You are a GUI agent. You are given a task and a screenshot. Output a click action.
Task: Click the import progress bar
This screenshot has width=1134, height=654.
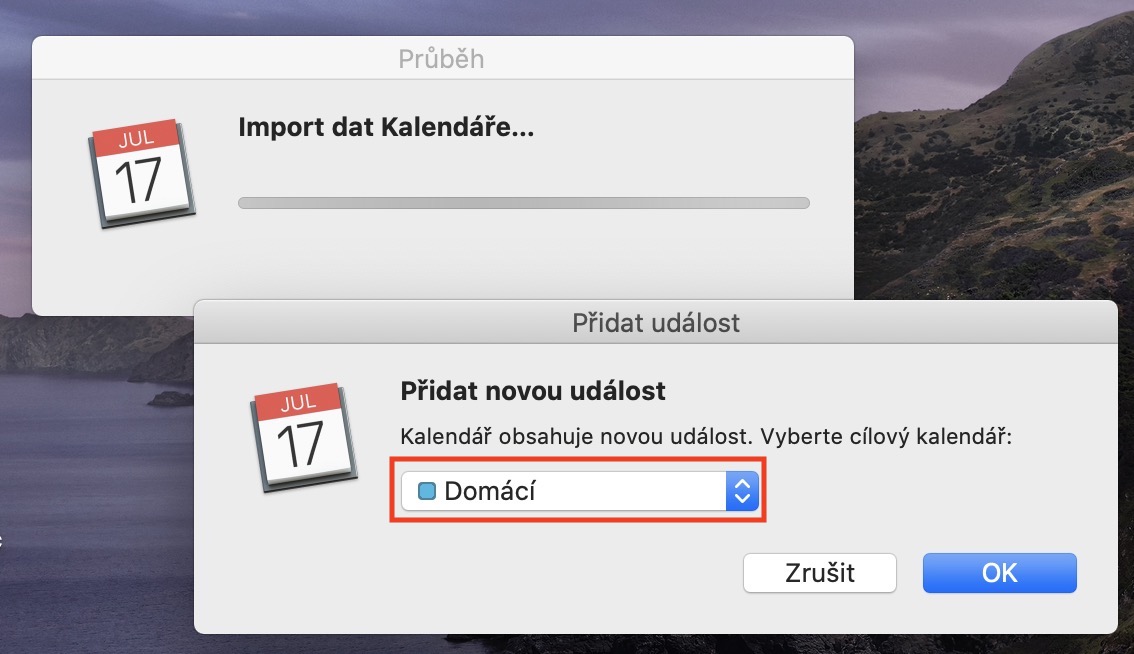coord(523,203)
